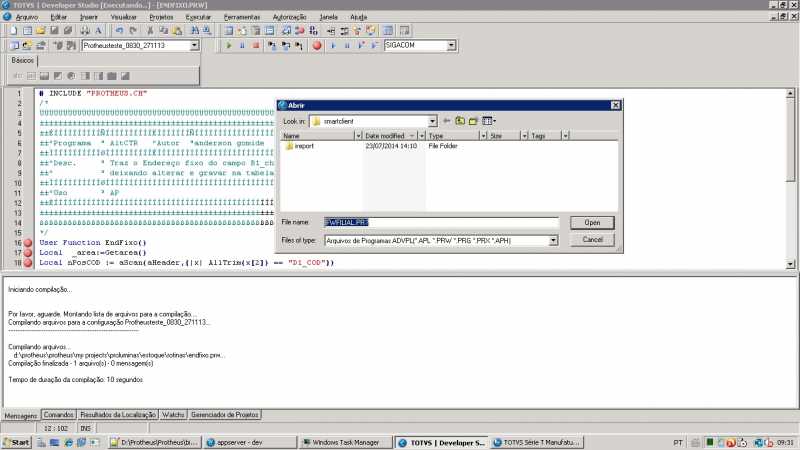Click the Name column header

pos(317,136)
